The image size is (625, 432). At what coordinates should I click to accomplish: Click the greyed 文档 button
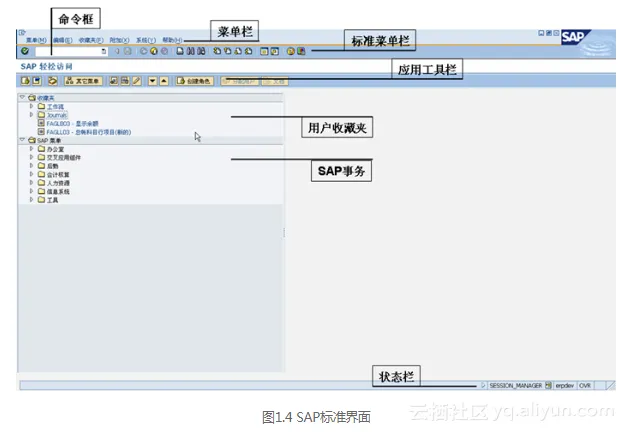275,81
